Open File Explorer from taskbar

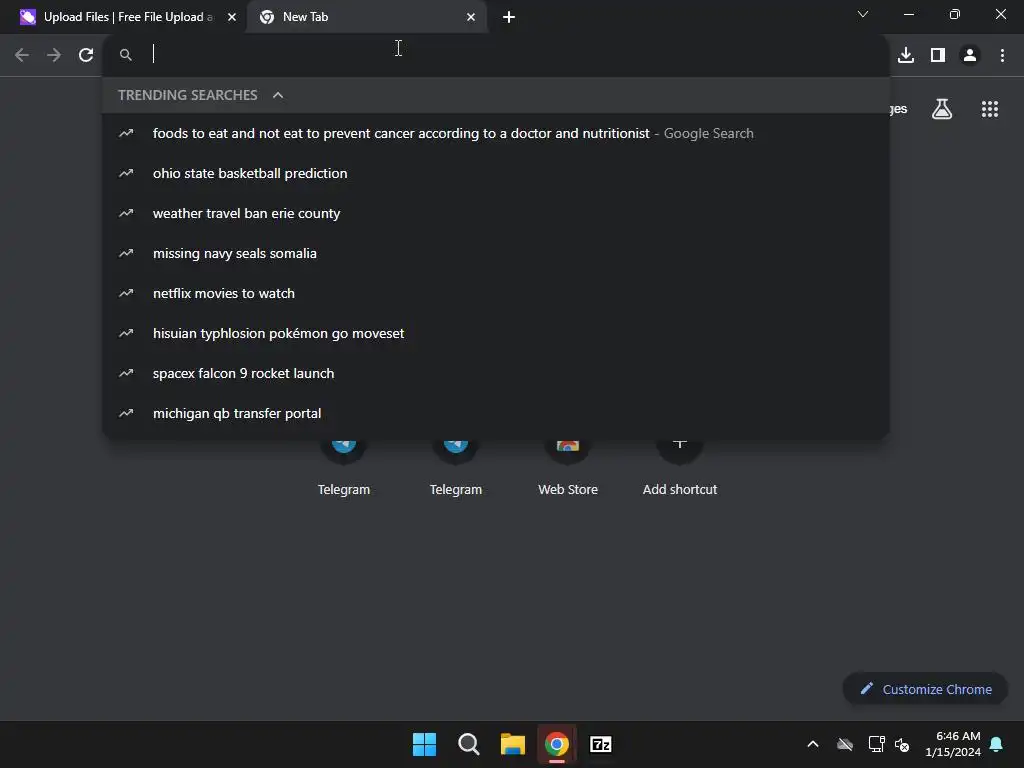coord(513,744)
